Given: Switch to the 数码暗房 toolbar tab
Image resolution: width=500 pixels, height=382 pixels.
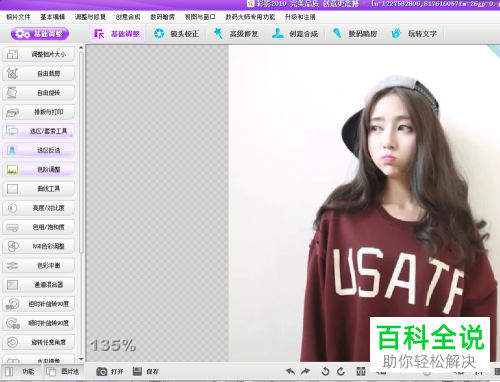Looking at the screenshot, I should coord(355,34).
